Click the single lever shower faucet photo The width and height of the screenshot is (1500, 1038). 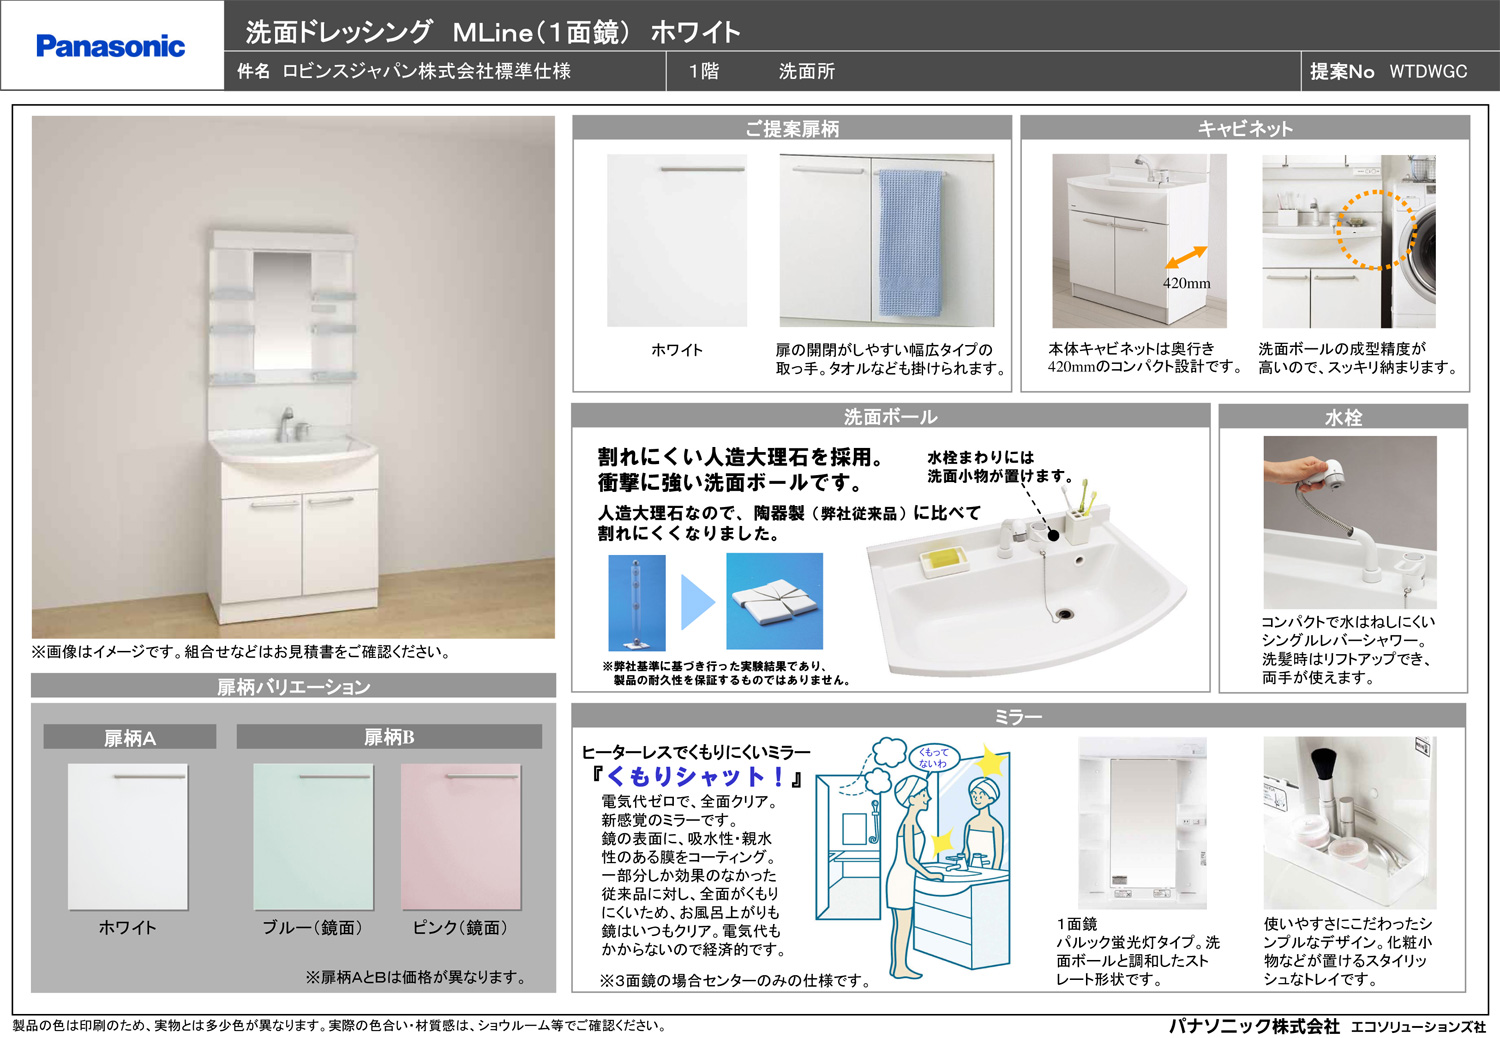[x=1350, y=522]
